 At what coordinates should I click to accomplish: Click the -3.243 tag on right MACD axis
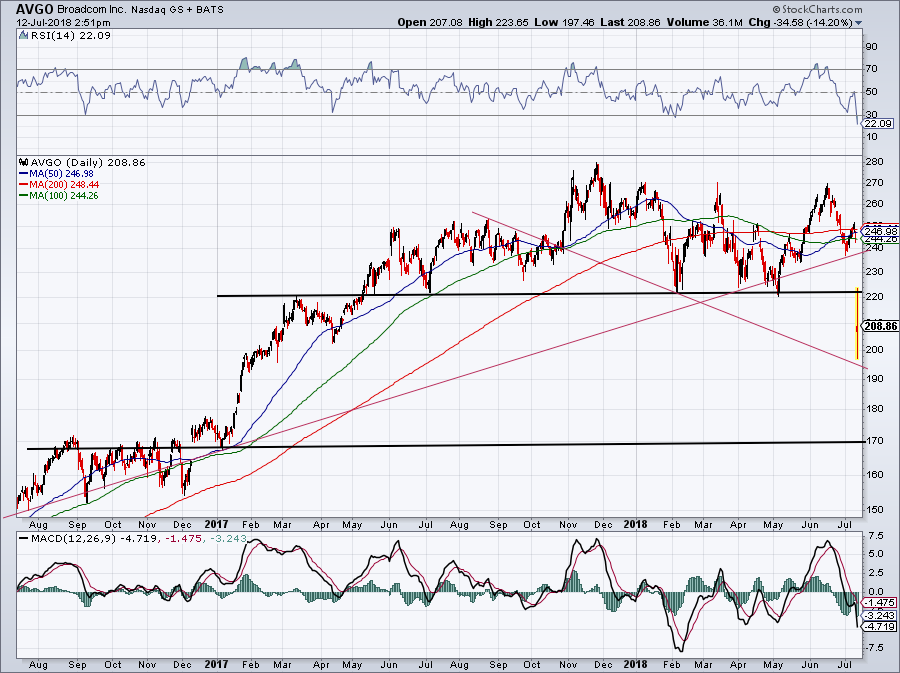(880, 615)
